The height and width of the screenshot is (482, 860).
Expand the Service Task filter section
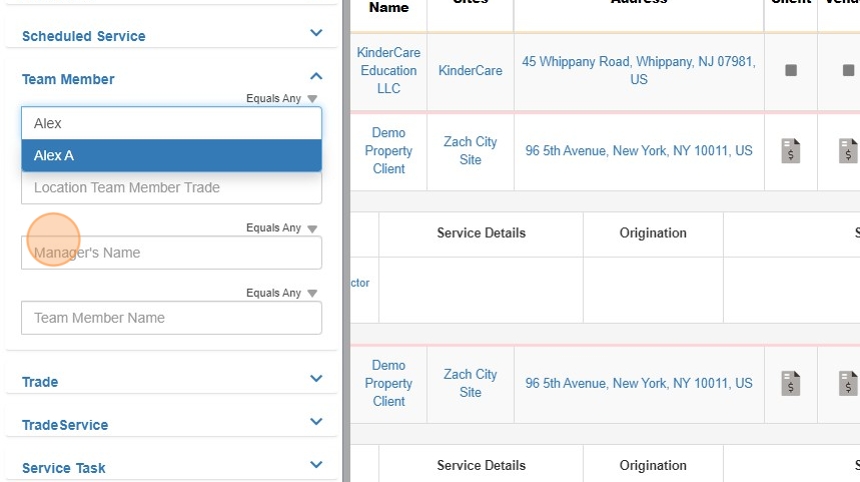(316, 466)
